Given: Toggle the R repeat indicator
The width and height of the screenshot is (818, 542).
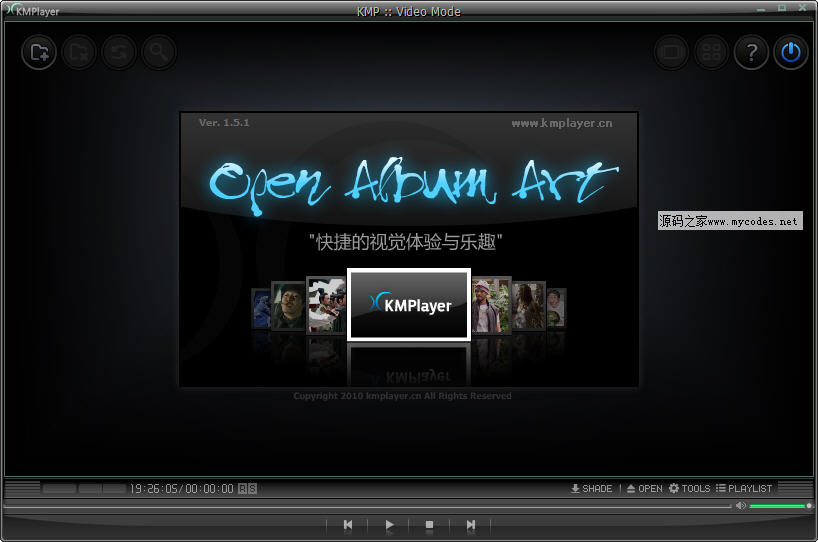Looking at the screenshot, I should (x=243, y=489).
